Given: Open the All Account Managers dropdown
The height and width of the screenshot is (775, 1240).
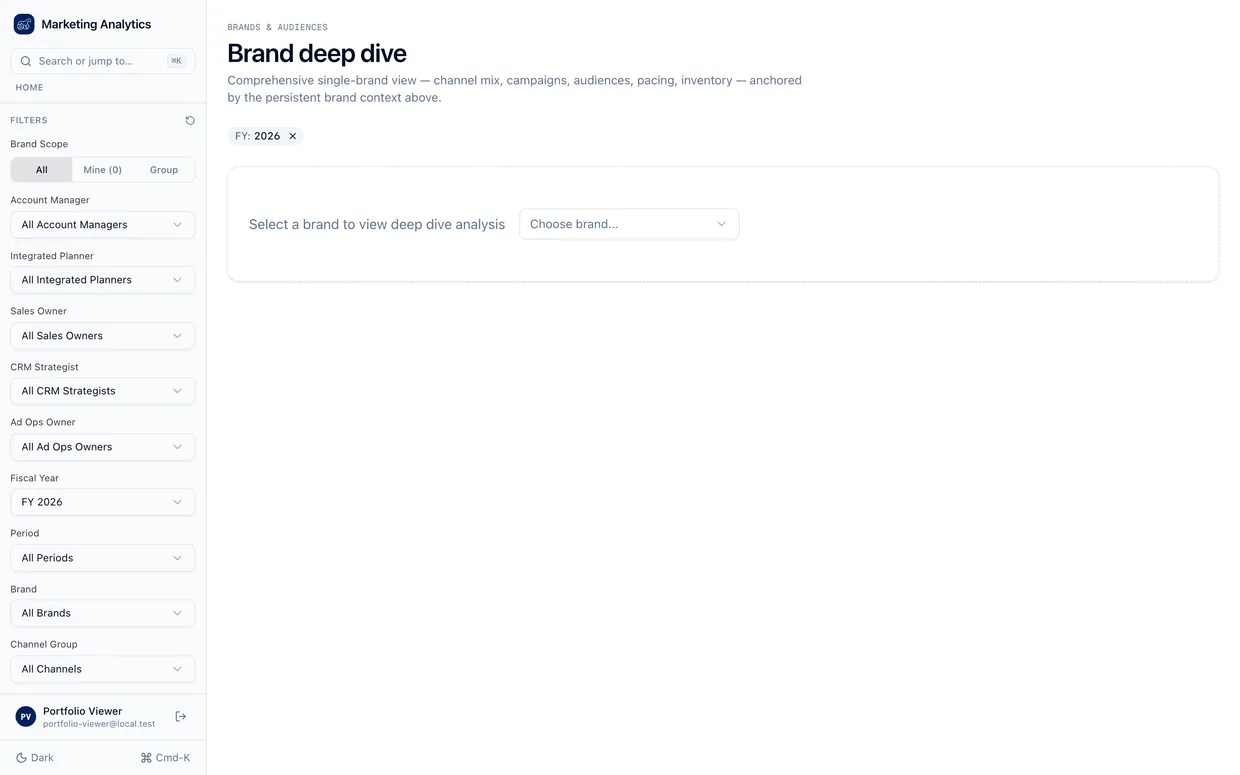Looking at the screenshot, I should click(x=103, y=225).
